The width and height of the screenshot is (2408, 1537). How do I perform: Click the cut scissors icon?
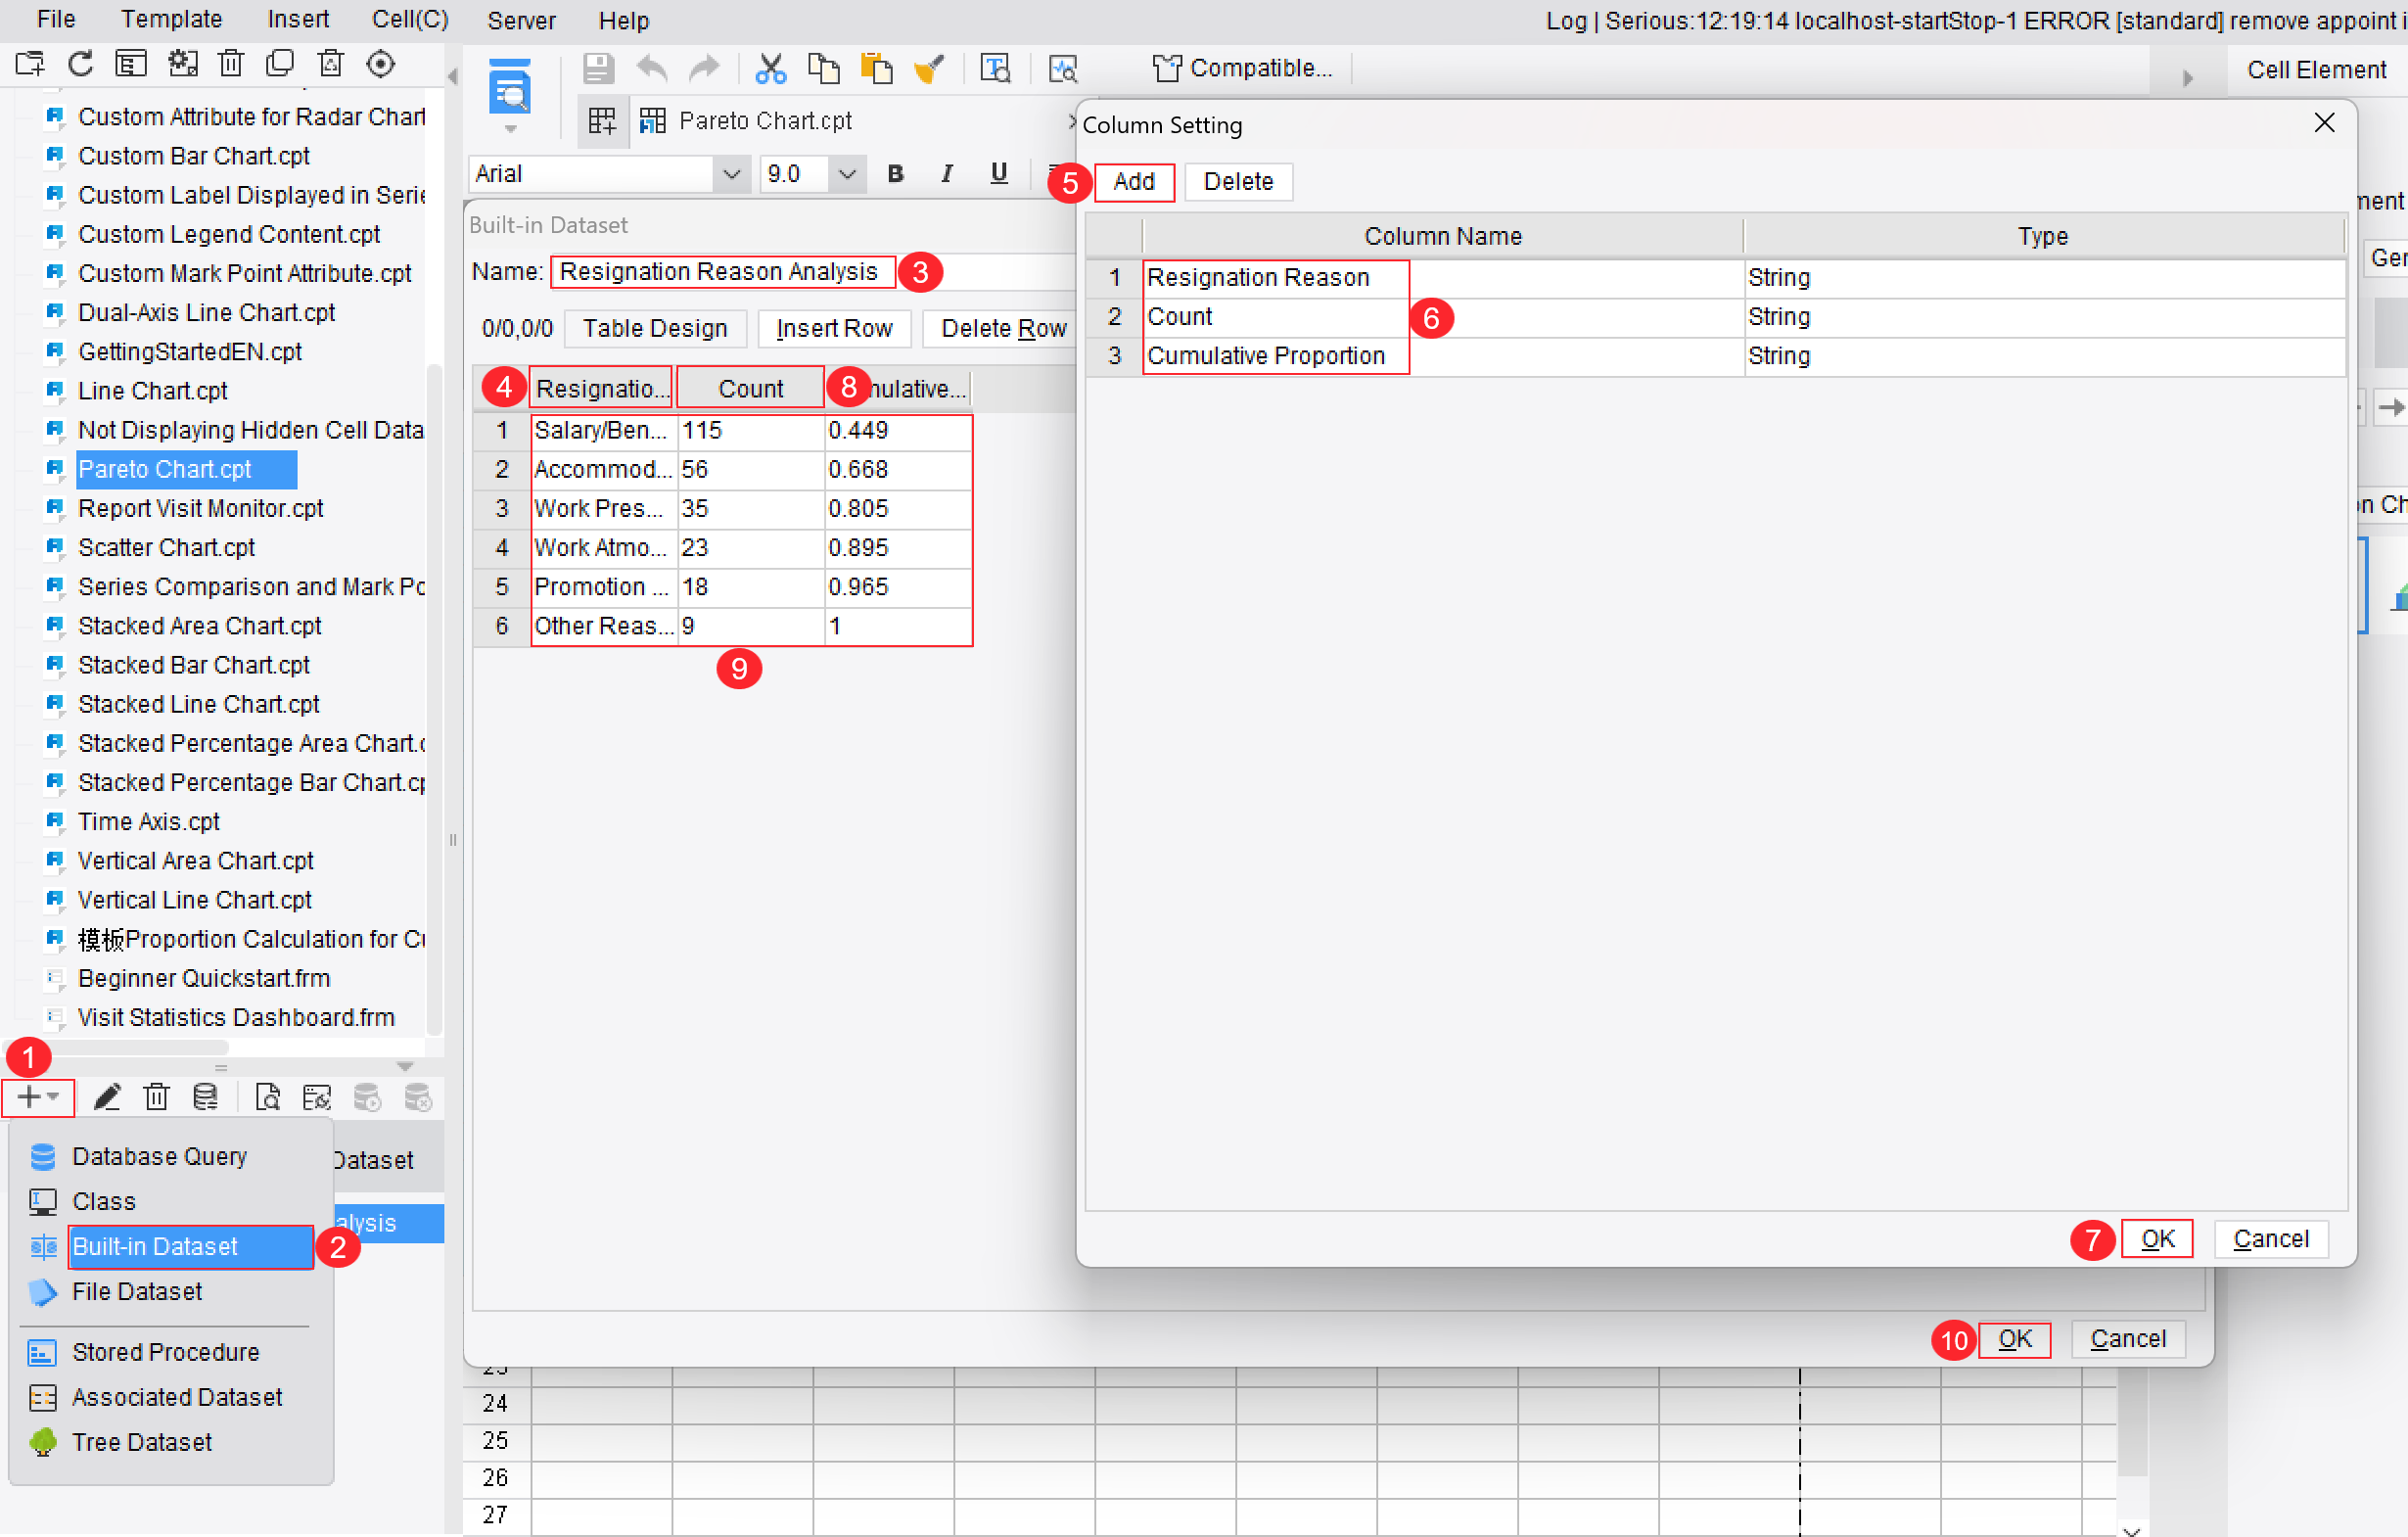pyautogui.click(x=770, y=68)
